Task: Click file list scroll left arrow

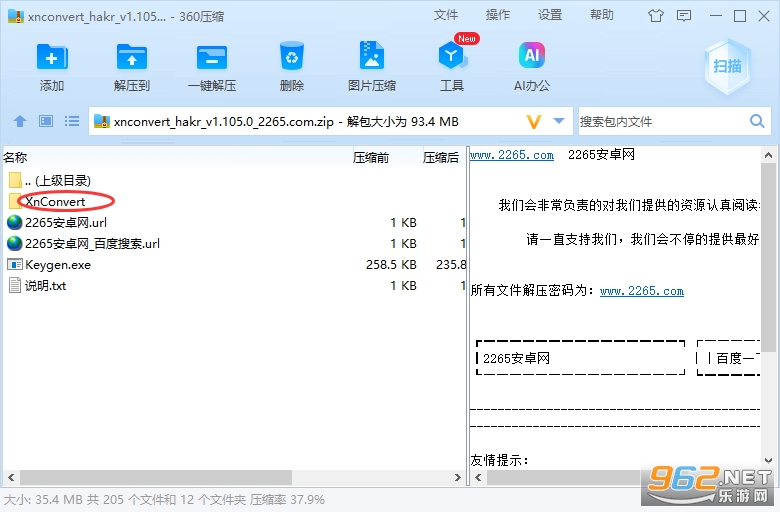Action: pyautogui.click(x=11, y=478)
